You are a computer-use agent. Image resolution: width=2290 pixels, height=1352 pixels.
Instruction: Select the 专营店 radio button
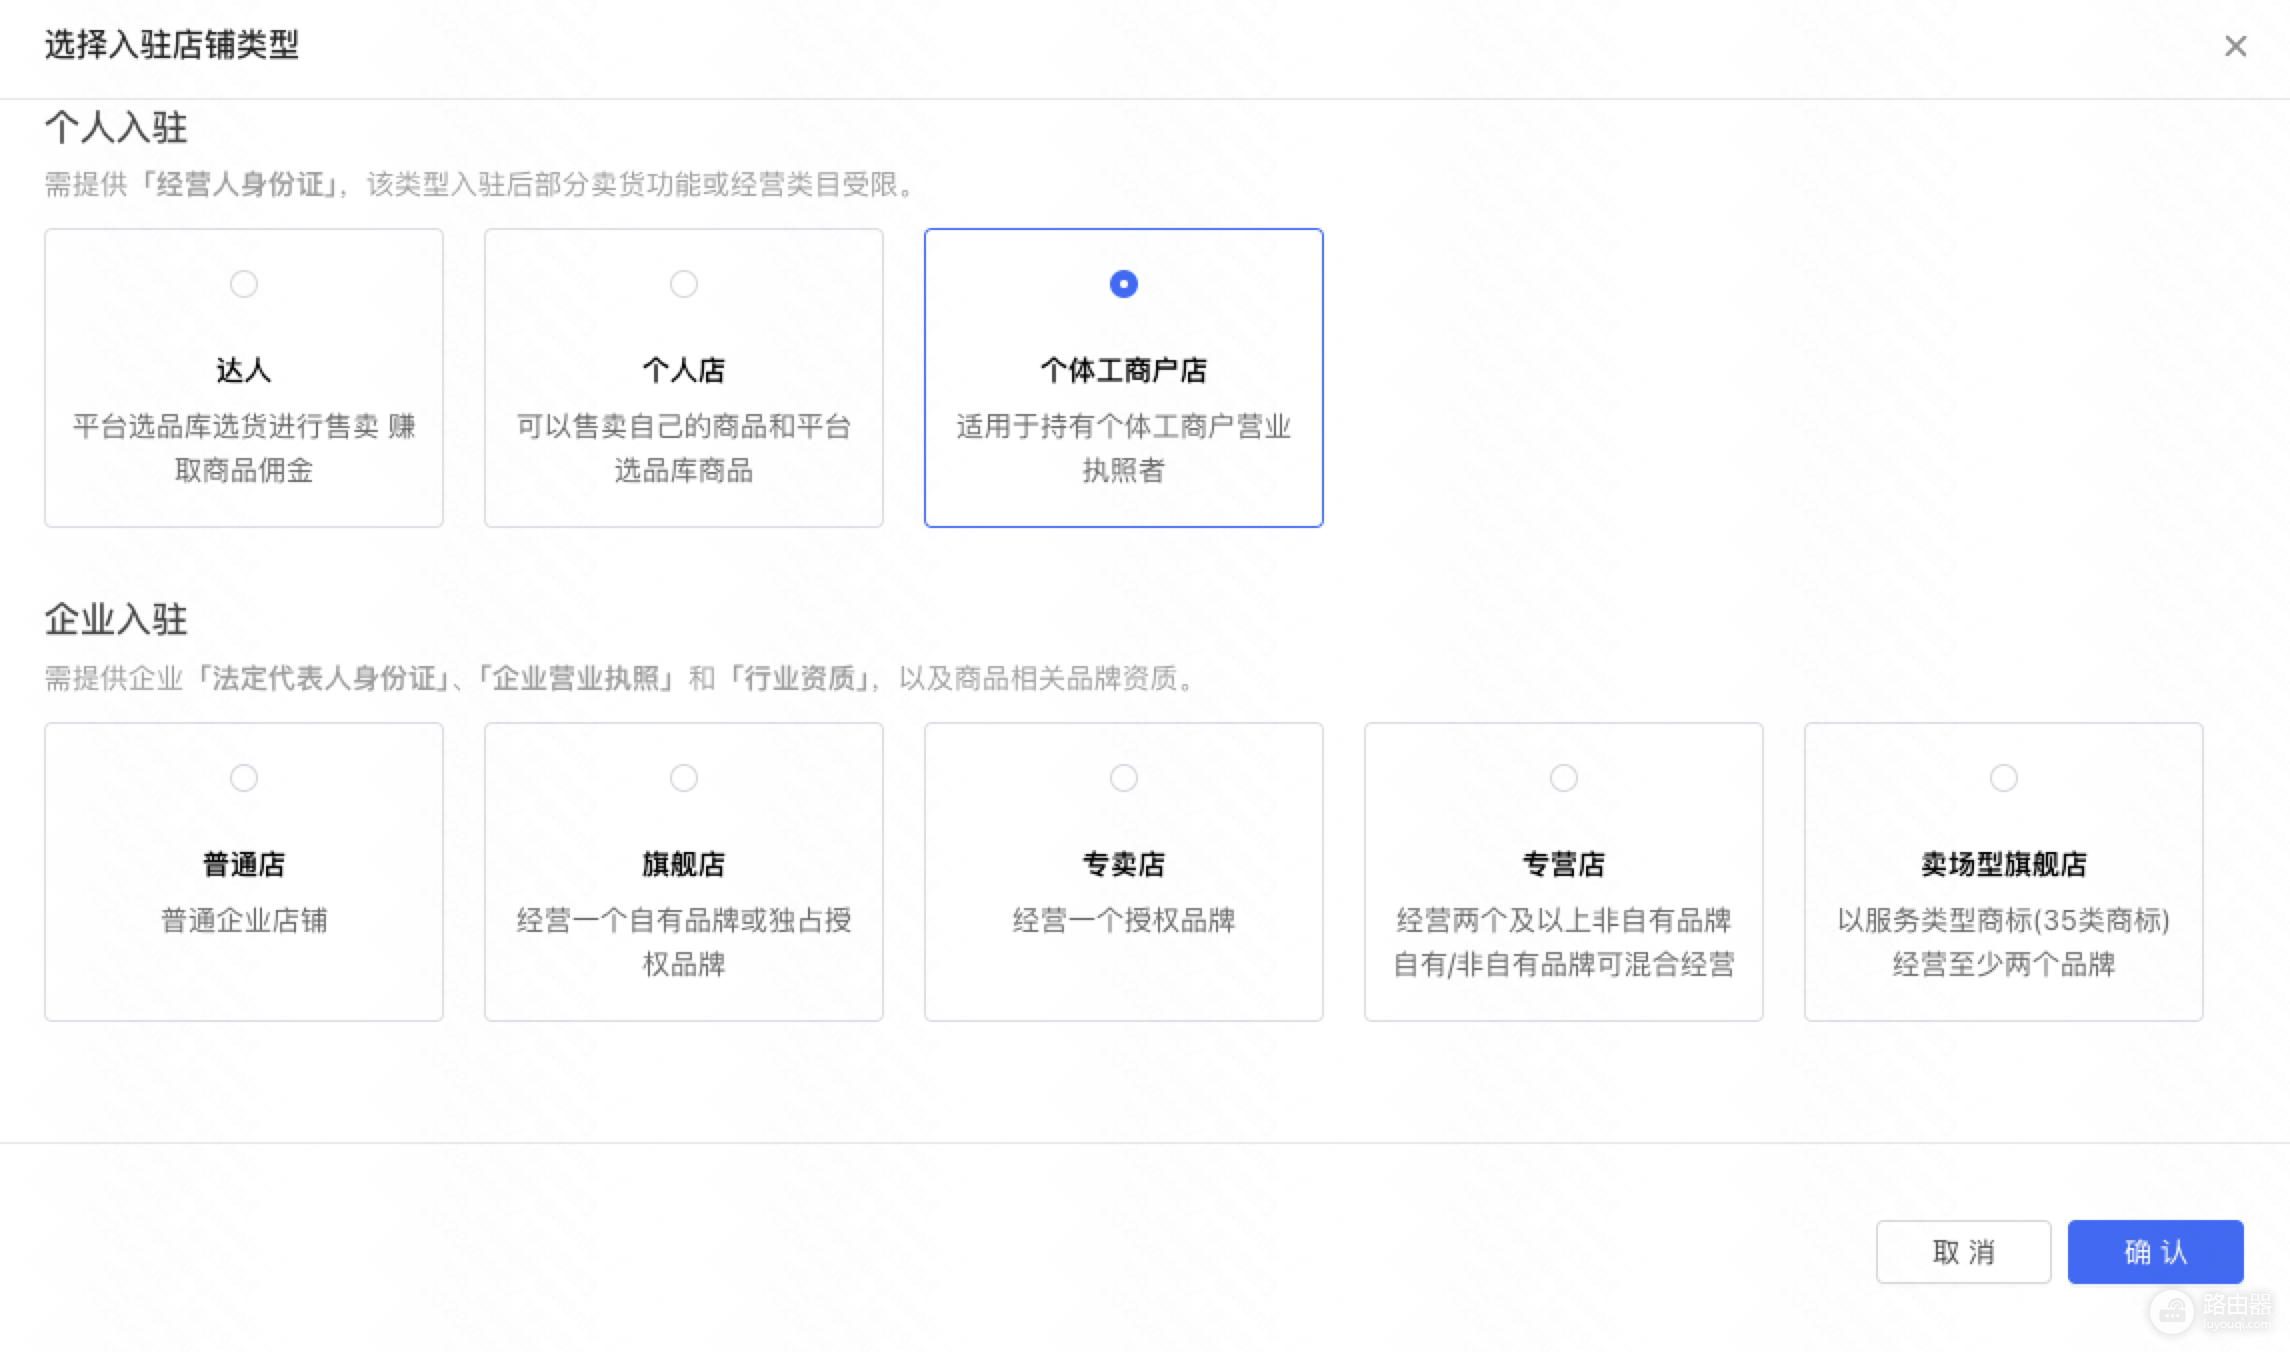coord(1564,778)
